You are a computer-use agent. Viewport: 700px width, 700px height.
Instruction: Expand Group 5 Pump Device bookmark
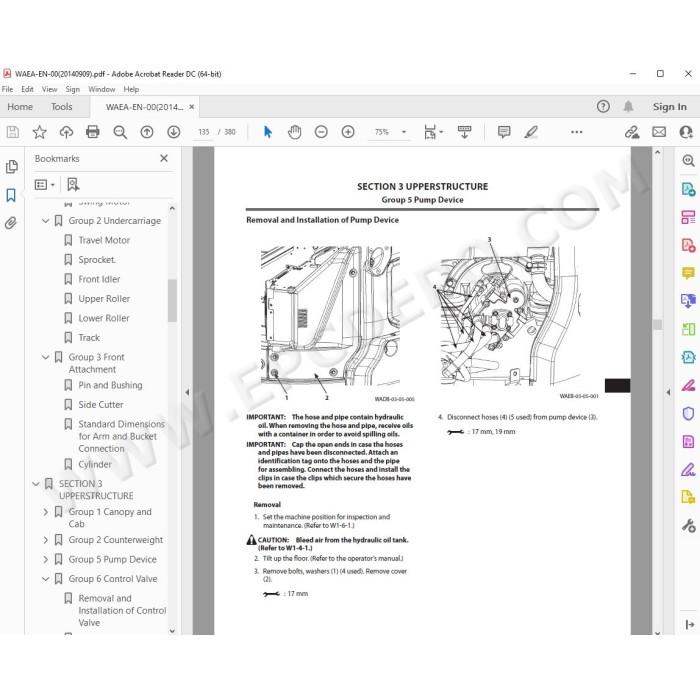coord(46,559)
